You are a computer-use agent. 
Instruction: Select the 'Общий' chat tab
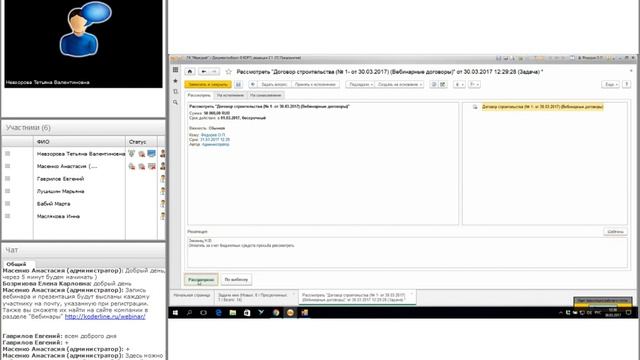pyautogui.click(x=16, y=264)
